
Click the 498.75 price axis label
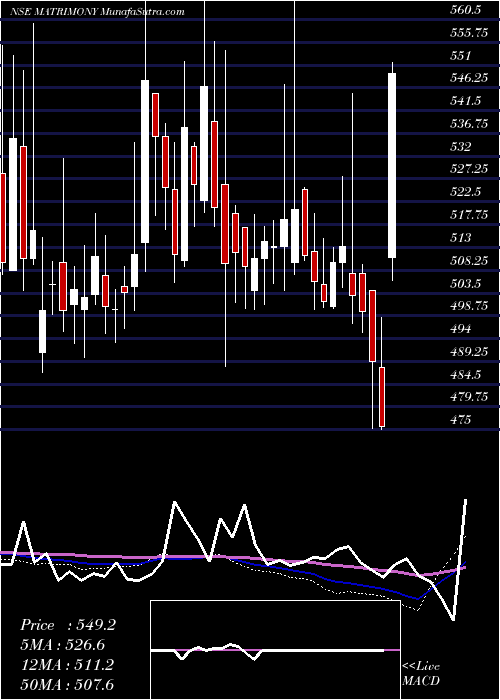point(469,306)
